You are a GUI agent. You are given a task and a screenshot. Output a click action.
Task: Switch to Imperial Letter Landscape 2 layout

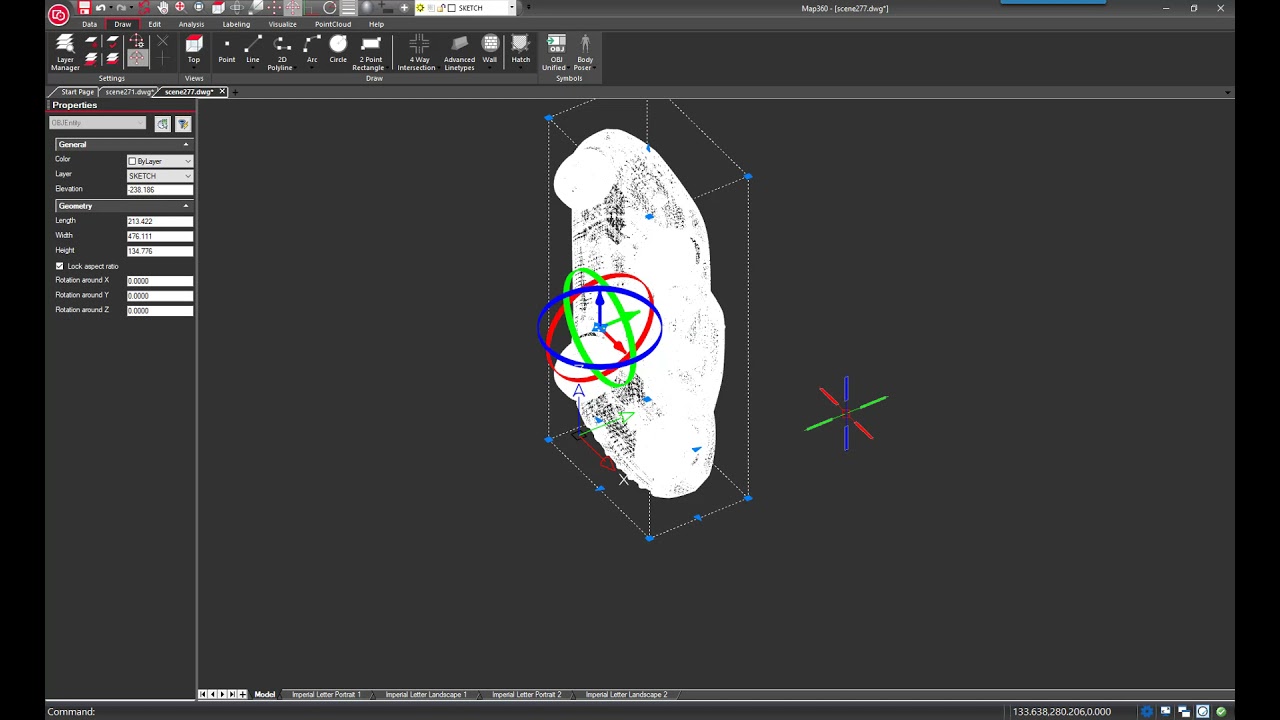click(x=626, y=694)
